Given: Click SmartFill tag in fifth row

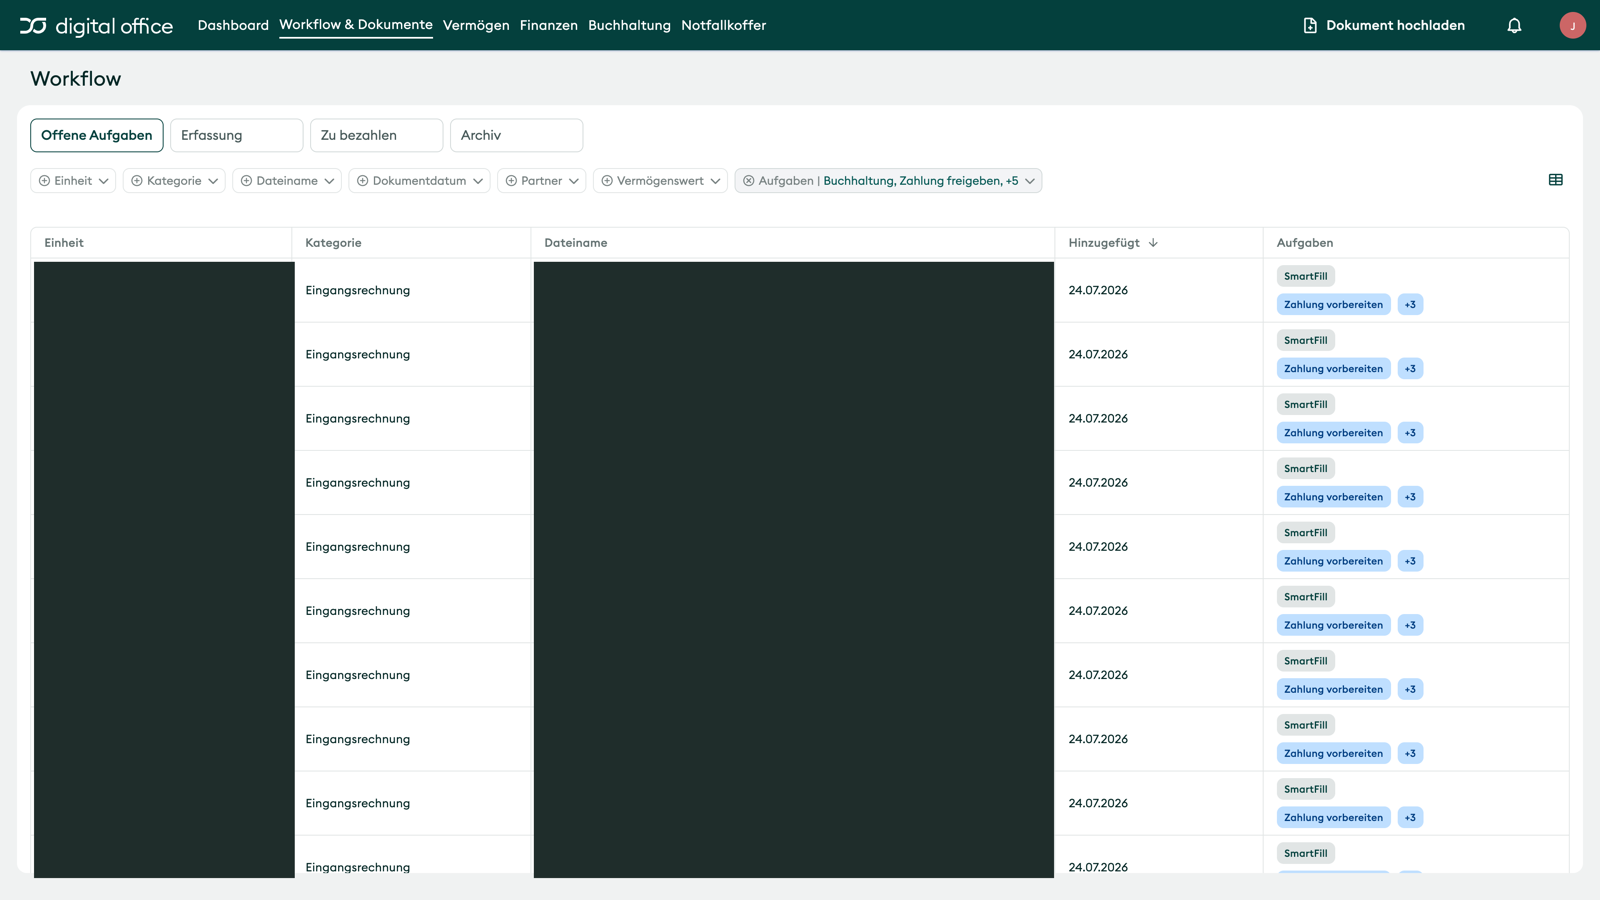Looking at the screenshot, I should [1305, 533].
